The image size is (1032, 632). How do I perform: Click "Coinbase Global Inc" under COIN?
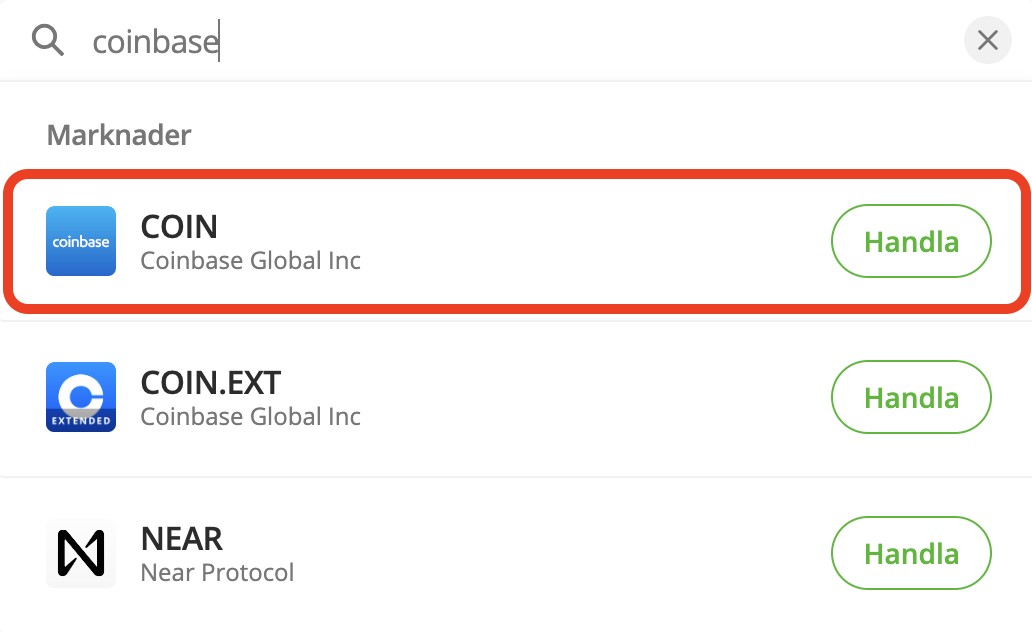click(x=250, y=261)
